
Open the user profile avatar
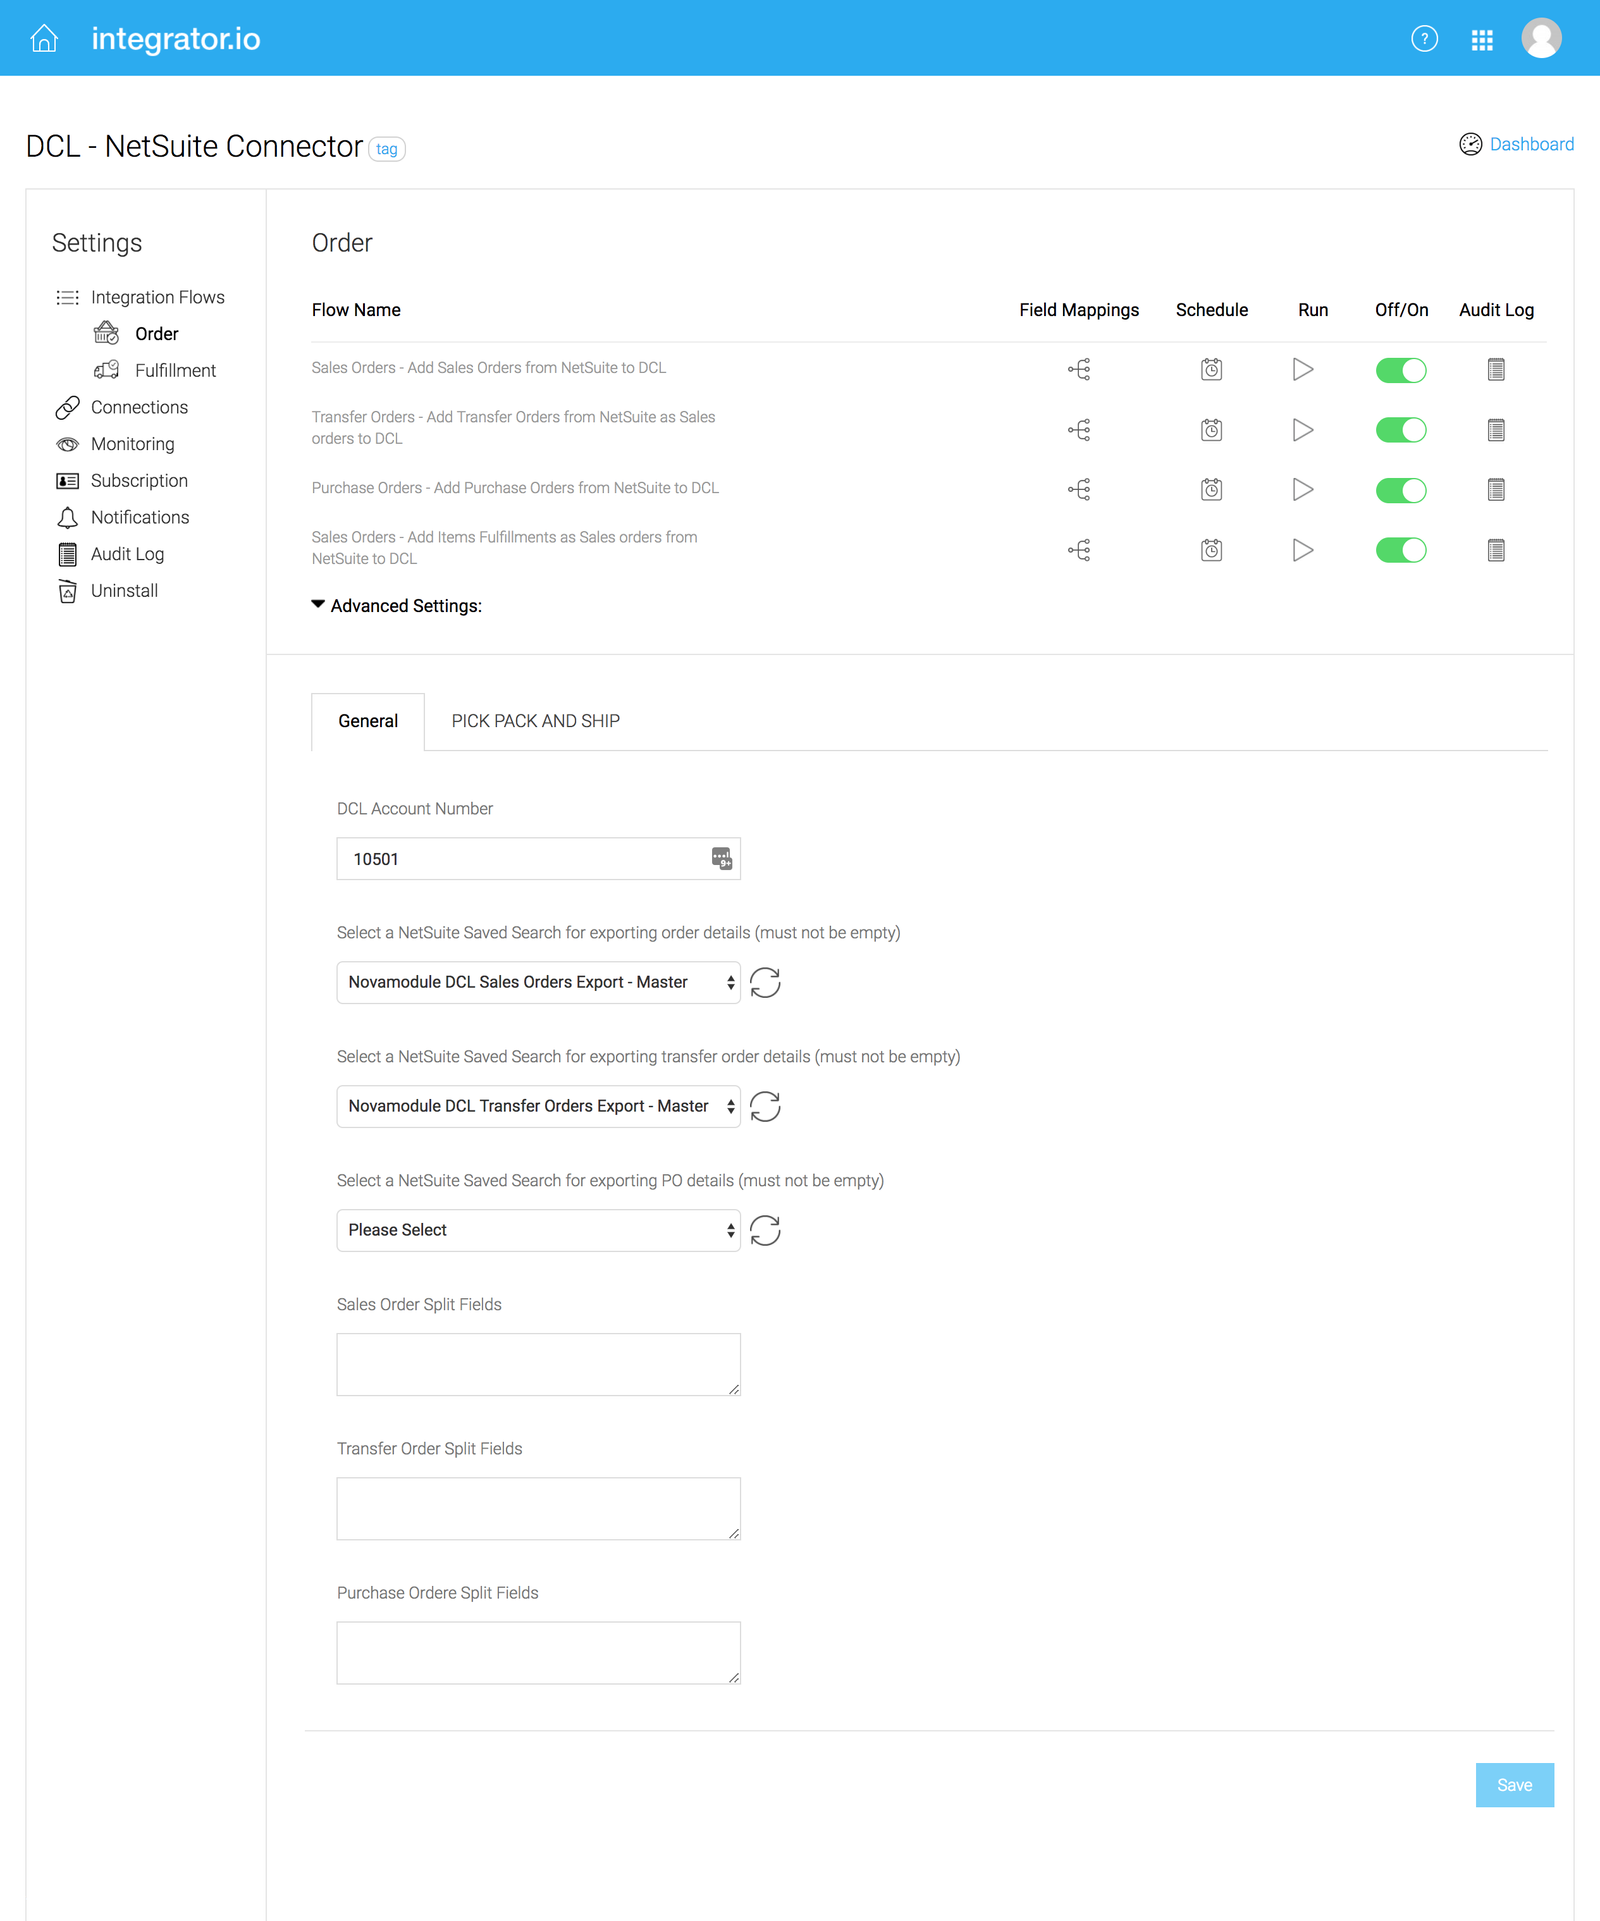[x=1541, y=38]
